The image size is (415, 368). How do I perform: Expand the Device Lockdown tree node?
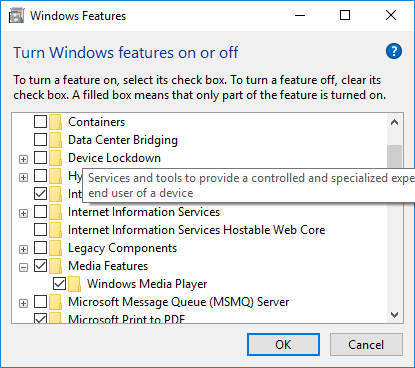point(23,159)
